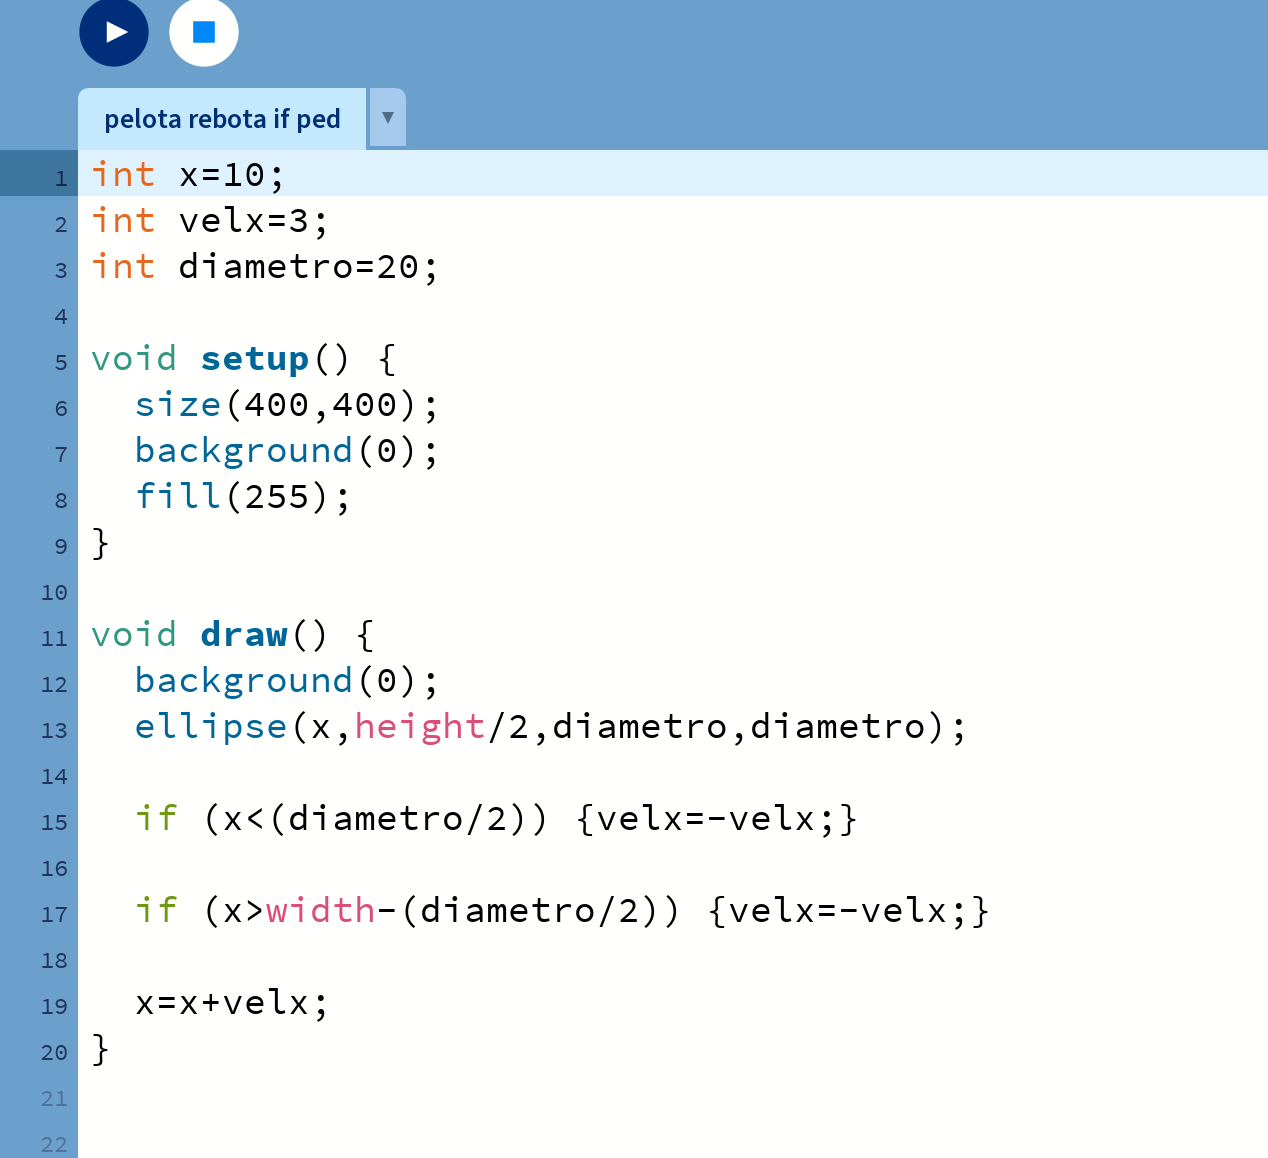Place cursor on 'x=x+velx;' line
Screen dimensions: 1268x1158
[x=231, y=1003]
